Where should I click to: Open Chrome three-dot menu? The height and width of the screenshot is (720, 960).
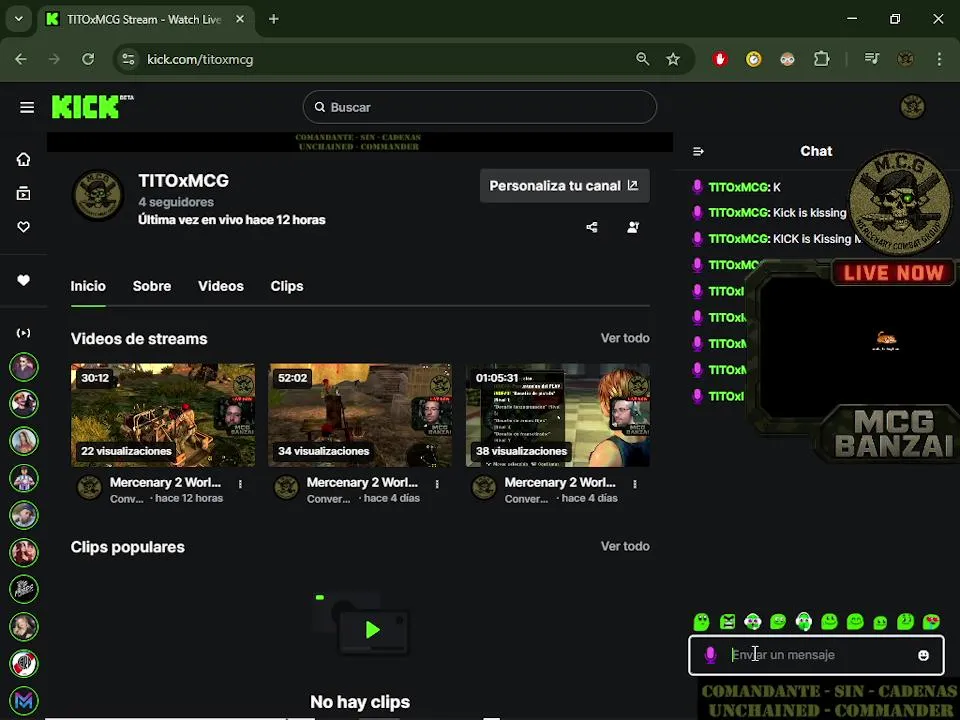tap(939, 59)
